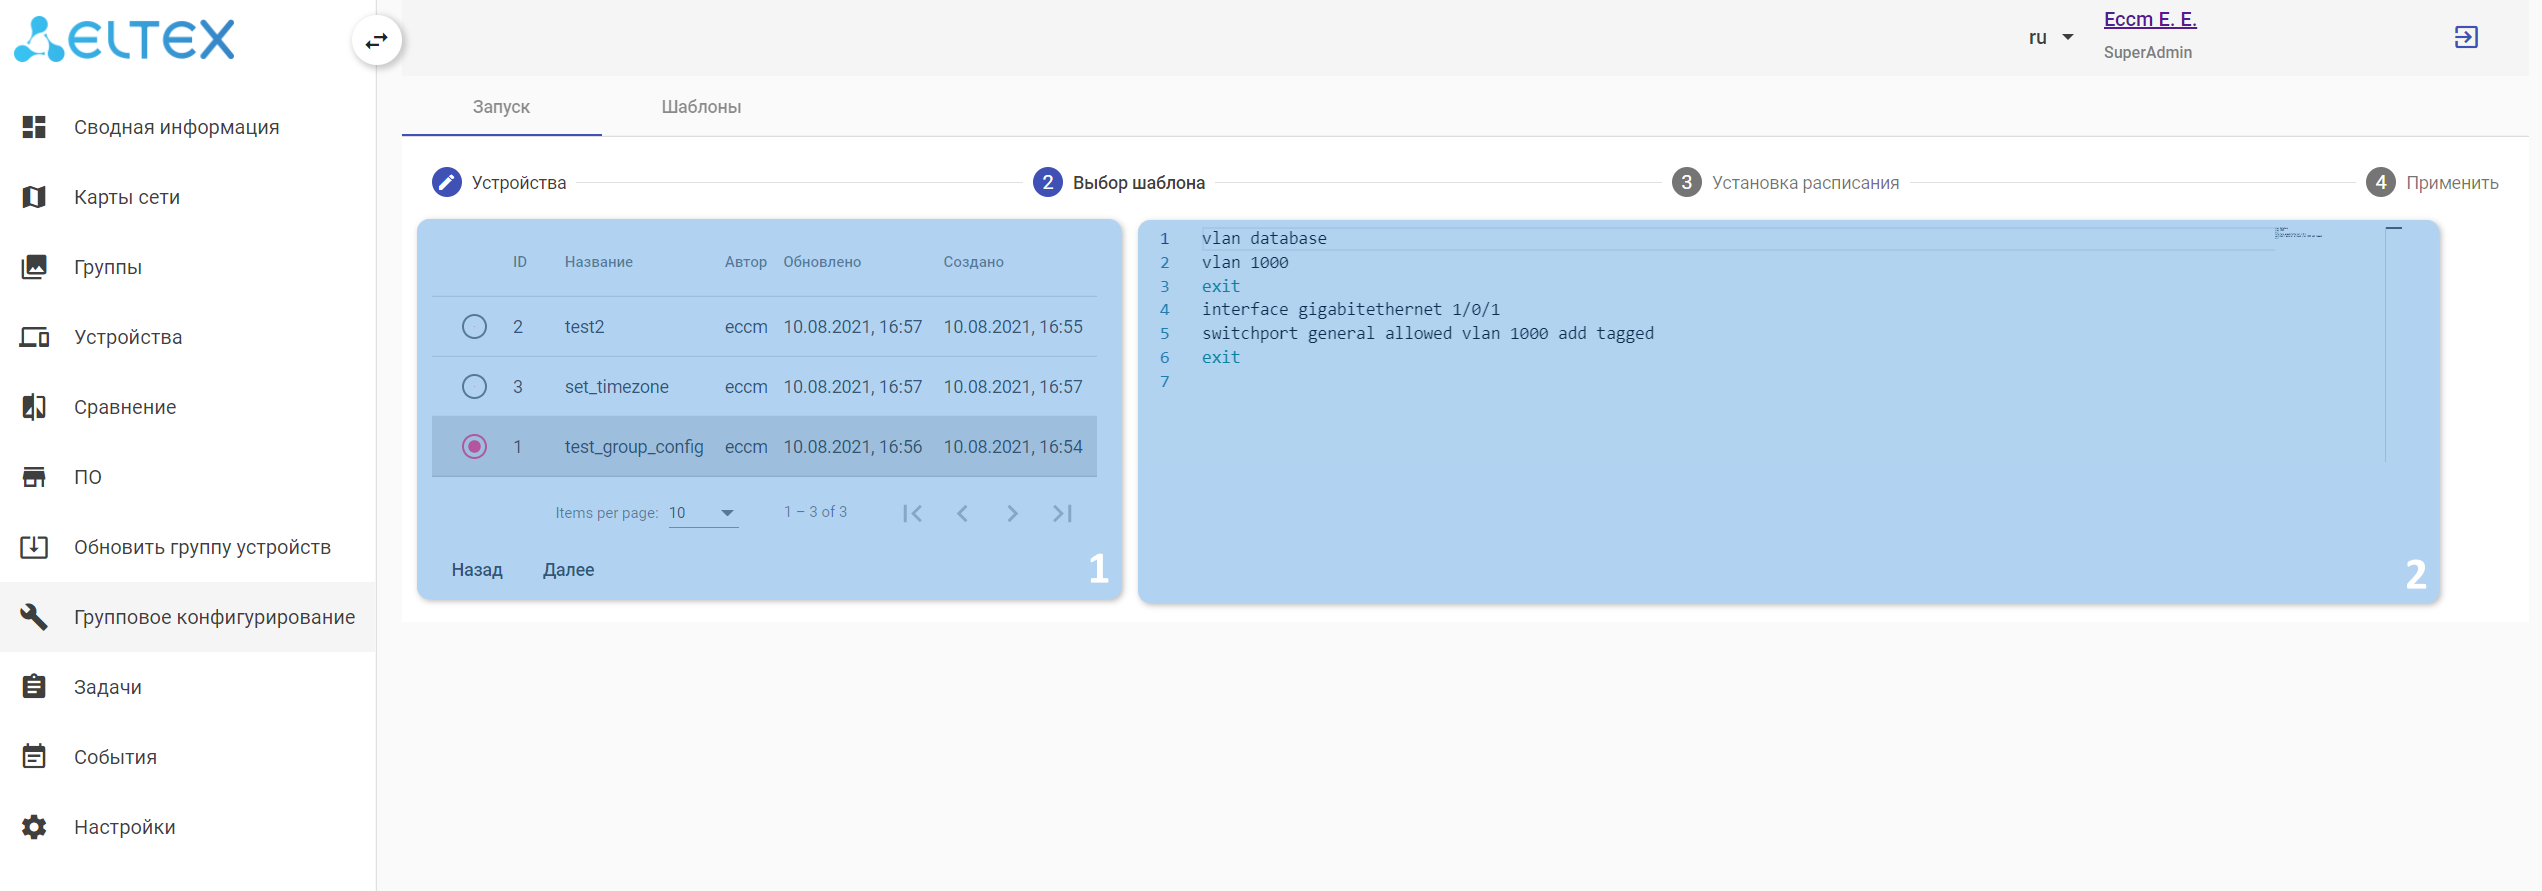
Task: Click step 4 circle Применить
Action: click(x=2381, y=182)
